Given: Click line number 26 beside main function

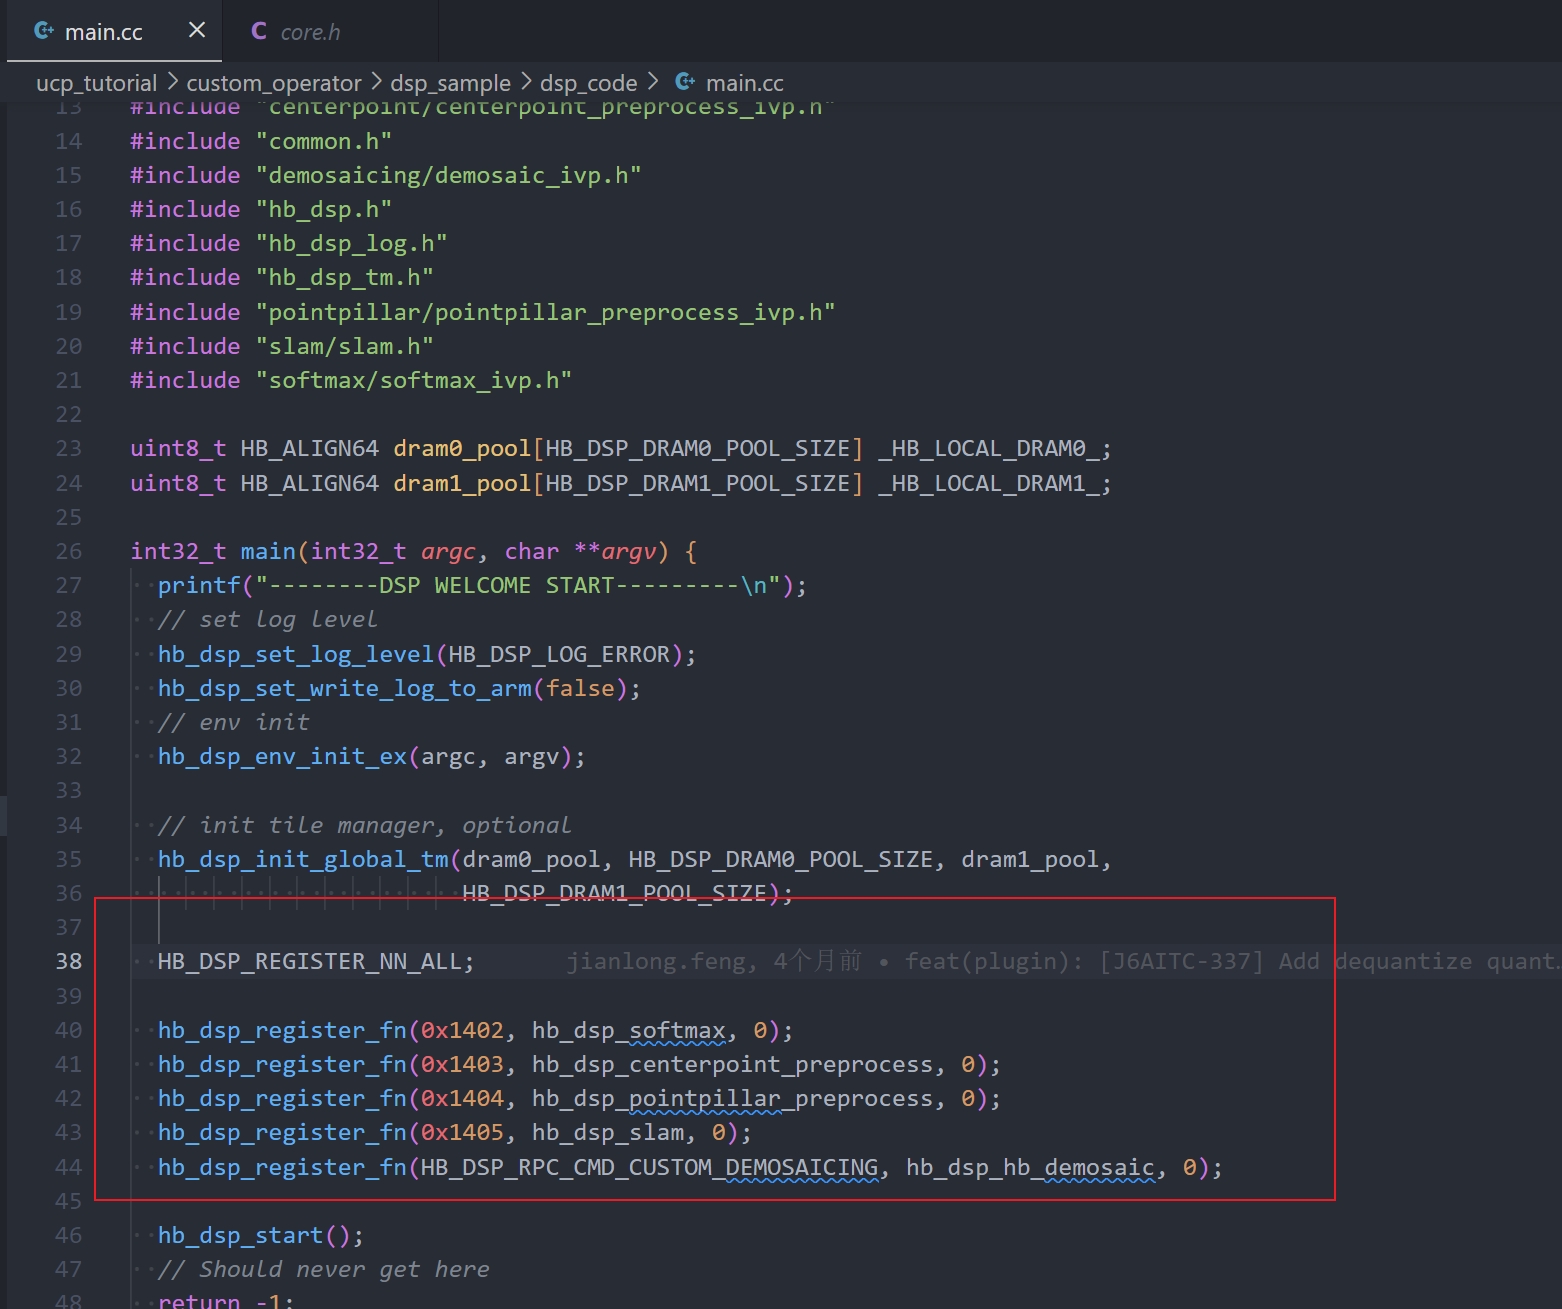Looking at the screenshot, I should tap(68, 551).
